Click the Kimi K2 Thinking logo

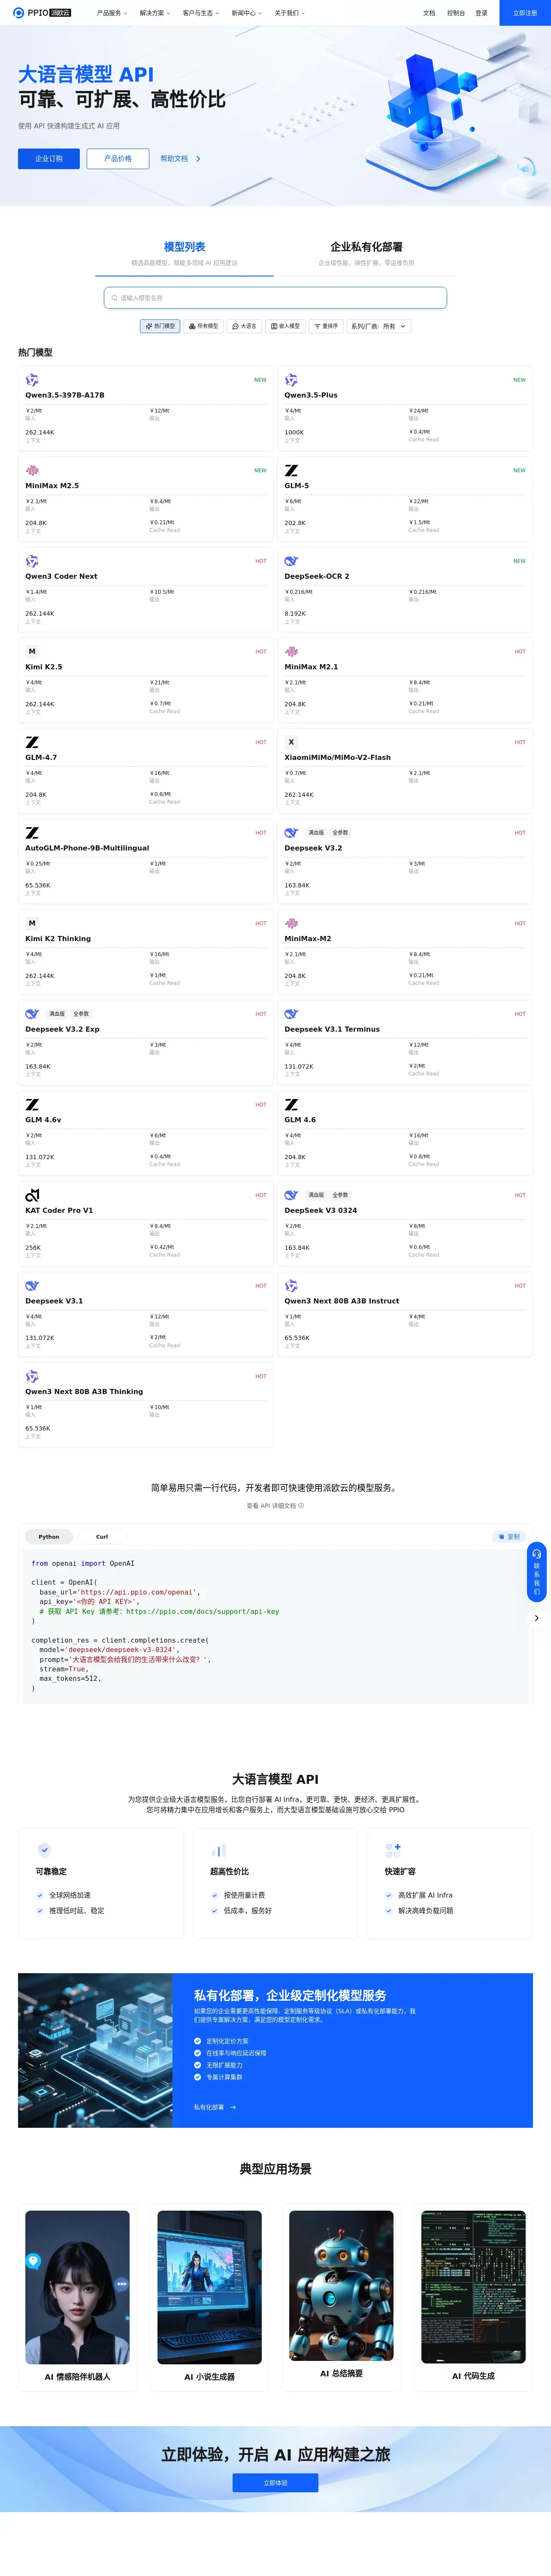32,923
